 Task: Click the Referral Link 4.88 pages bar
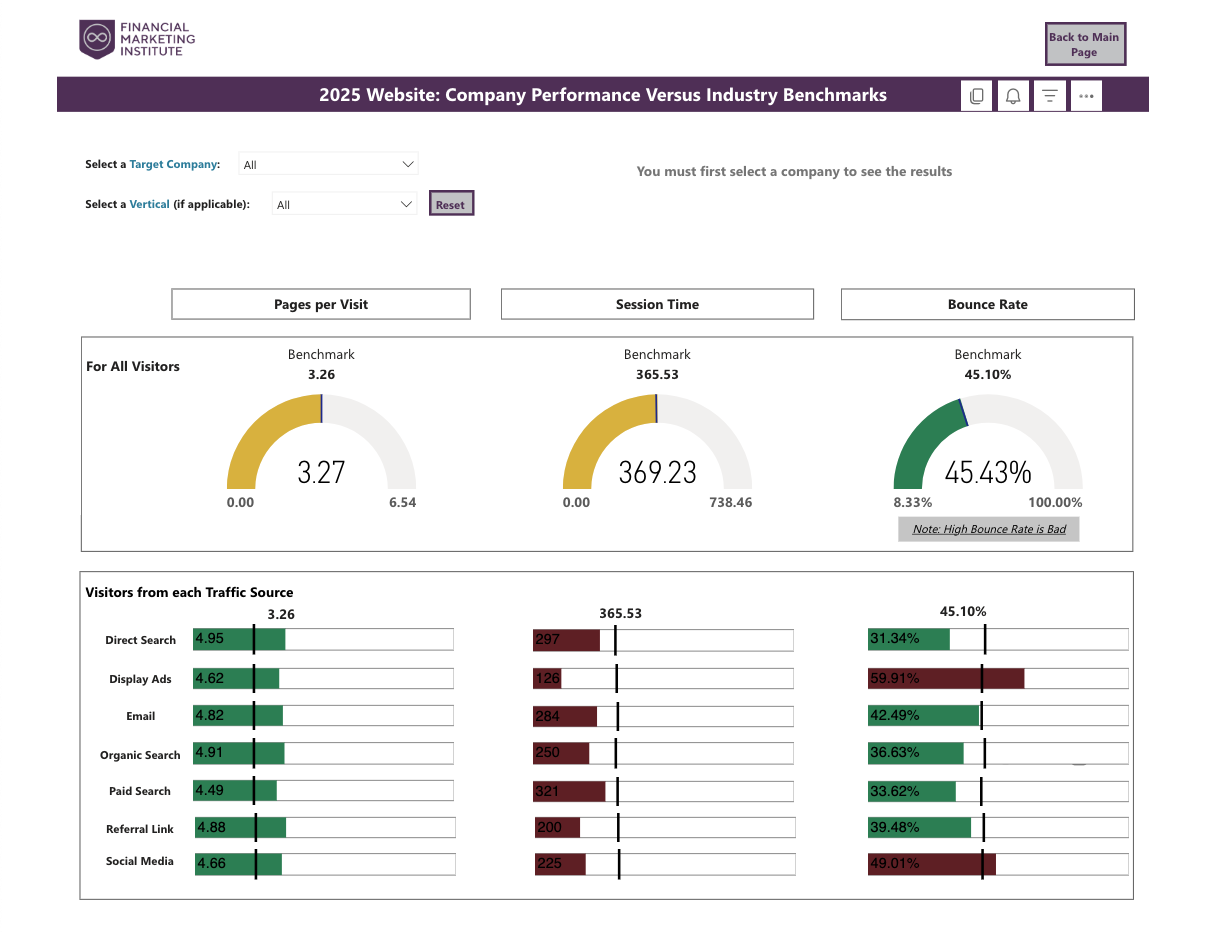pos(240,827)
